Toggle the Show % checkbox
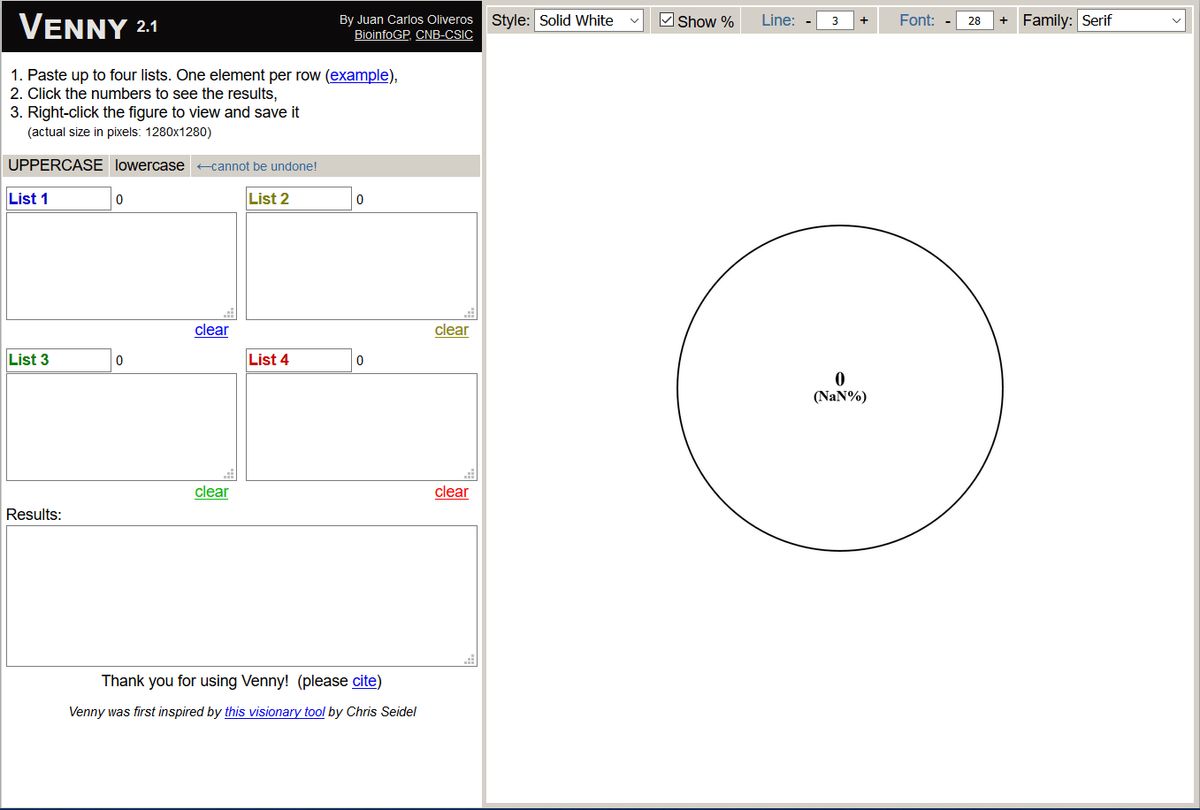Viewport: 1200px width, 810px height. coord(668,21)
